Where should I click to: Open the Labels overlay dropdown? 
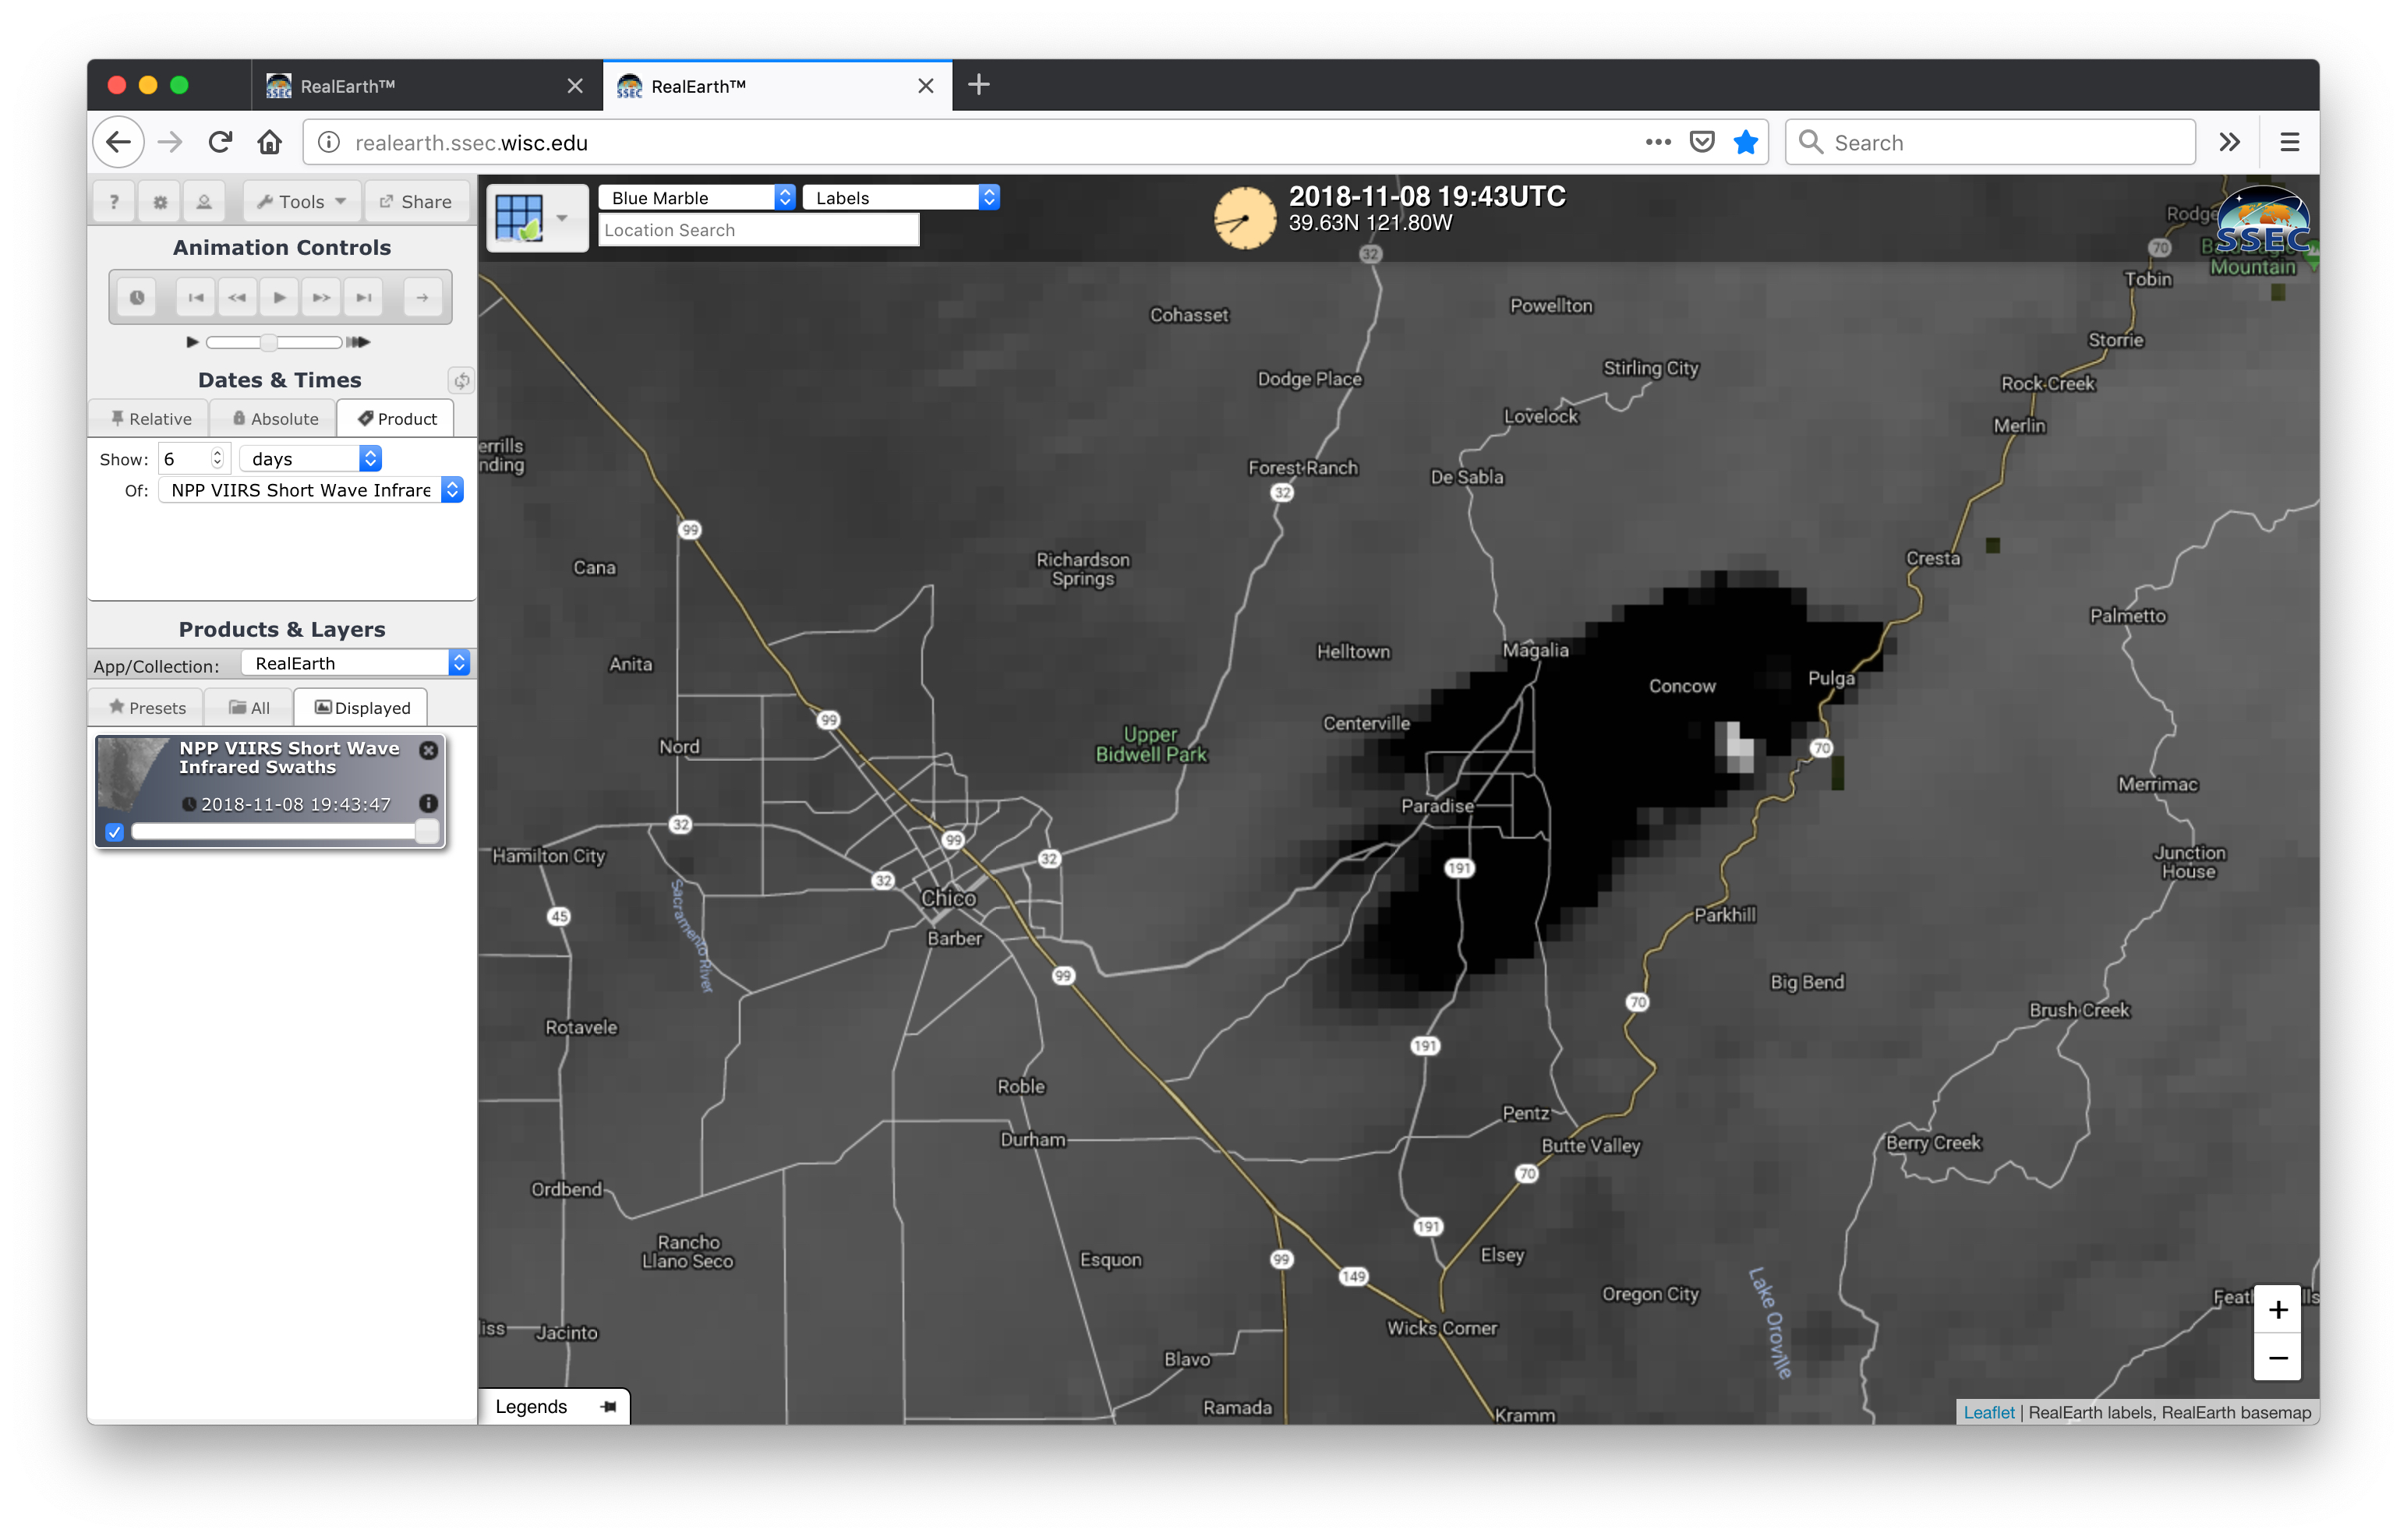click(900, 197)
